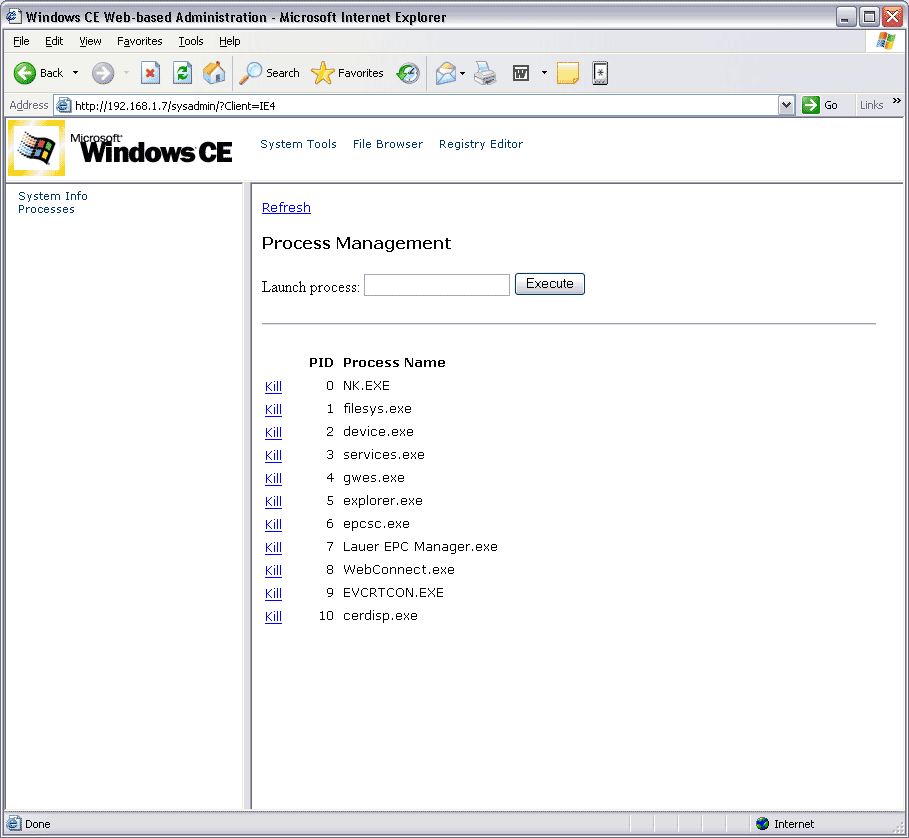Viewport: 909px width, 838px height.
Task: Open the Registry Editor link
Action: click(x=481, y=144)
